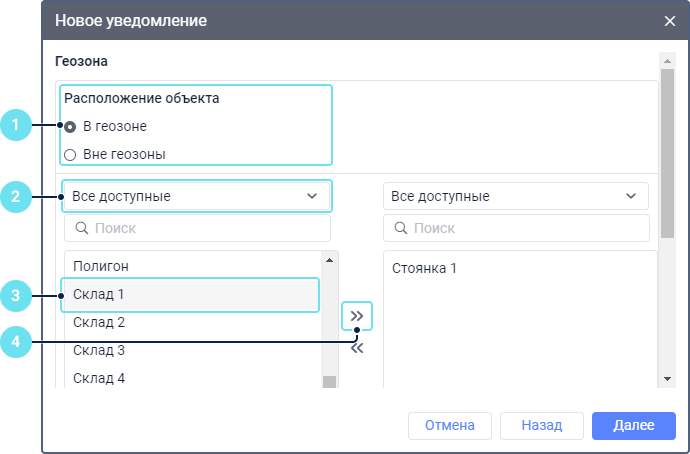Viewport: 690px width, 454px height.
Task: Go back with the Назад button
Action: click(542, 425)
